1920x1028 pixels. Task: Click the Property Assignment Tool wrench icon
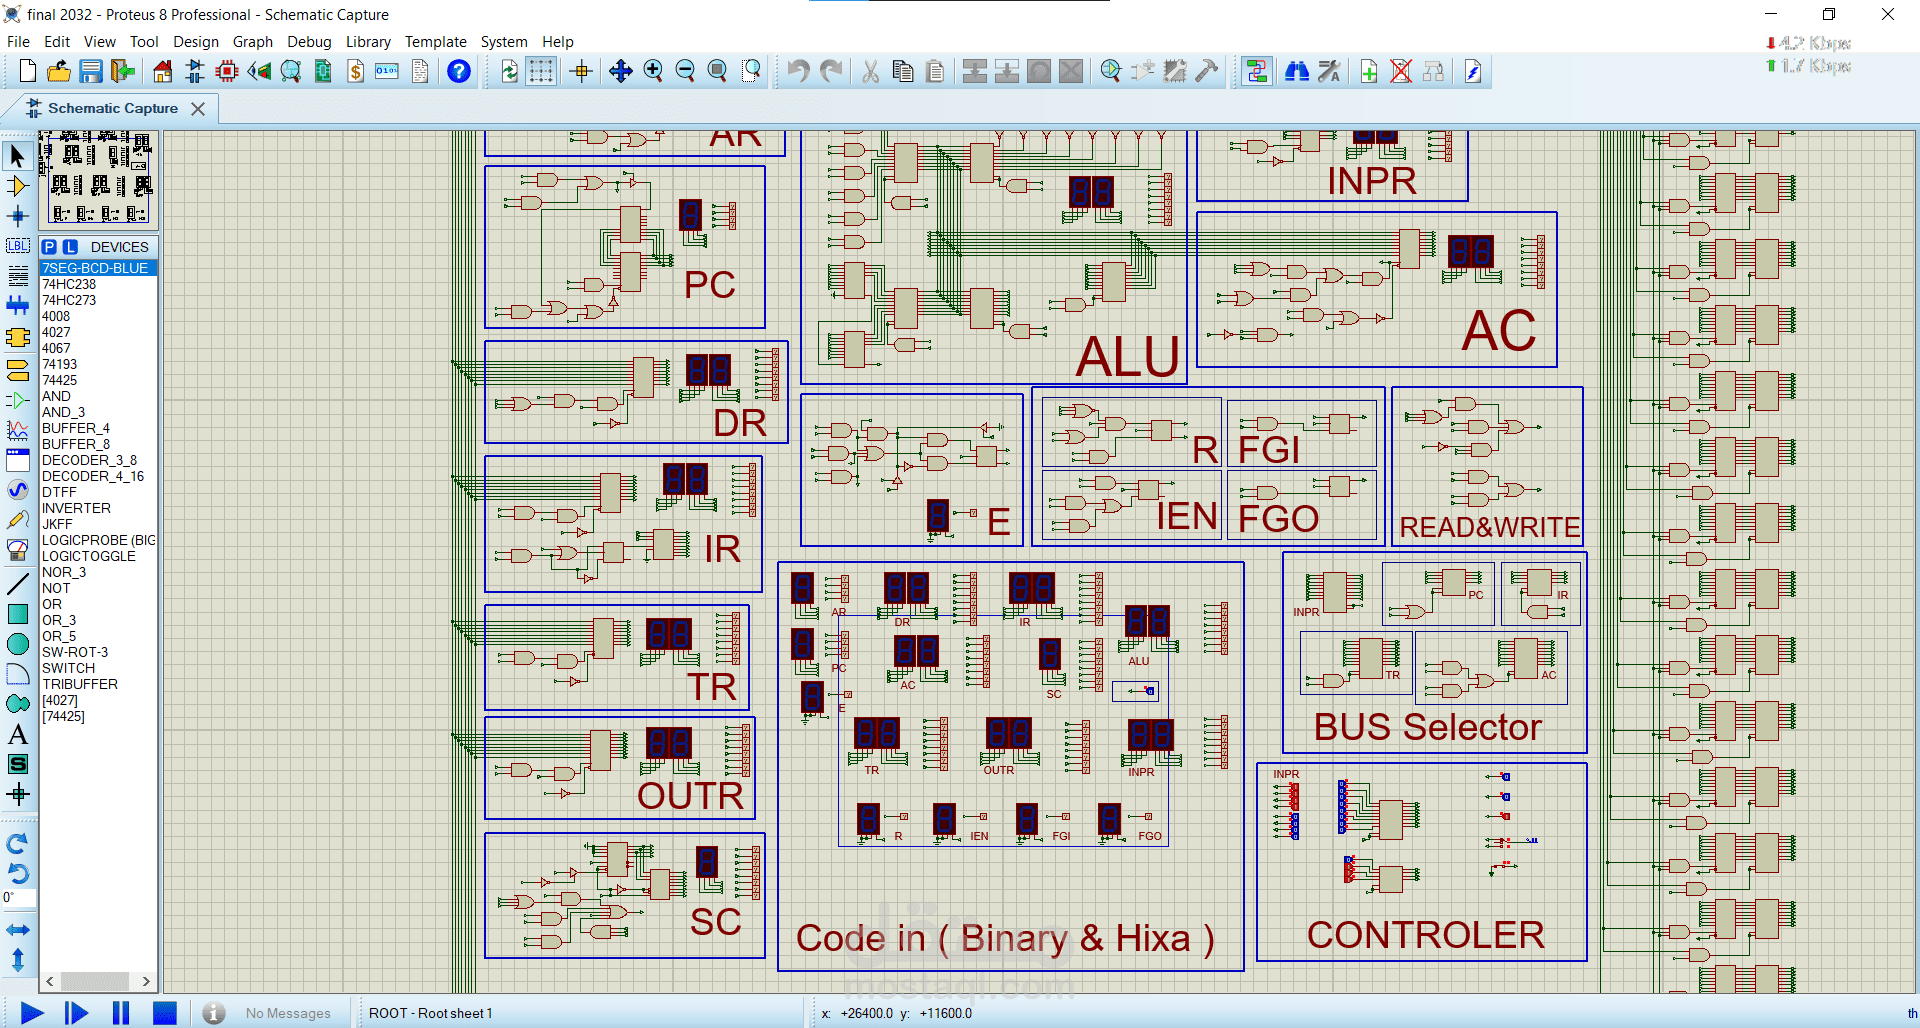click(1329, 71)
